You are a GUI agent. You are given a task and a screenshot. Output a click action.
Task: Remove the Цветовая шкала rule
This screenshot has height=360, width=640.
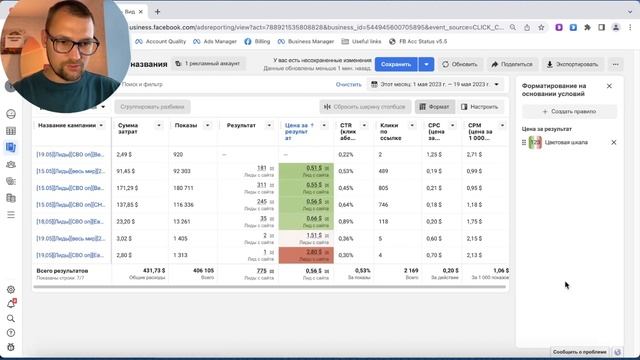tap(613, 142)
